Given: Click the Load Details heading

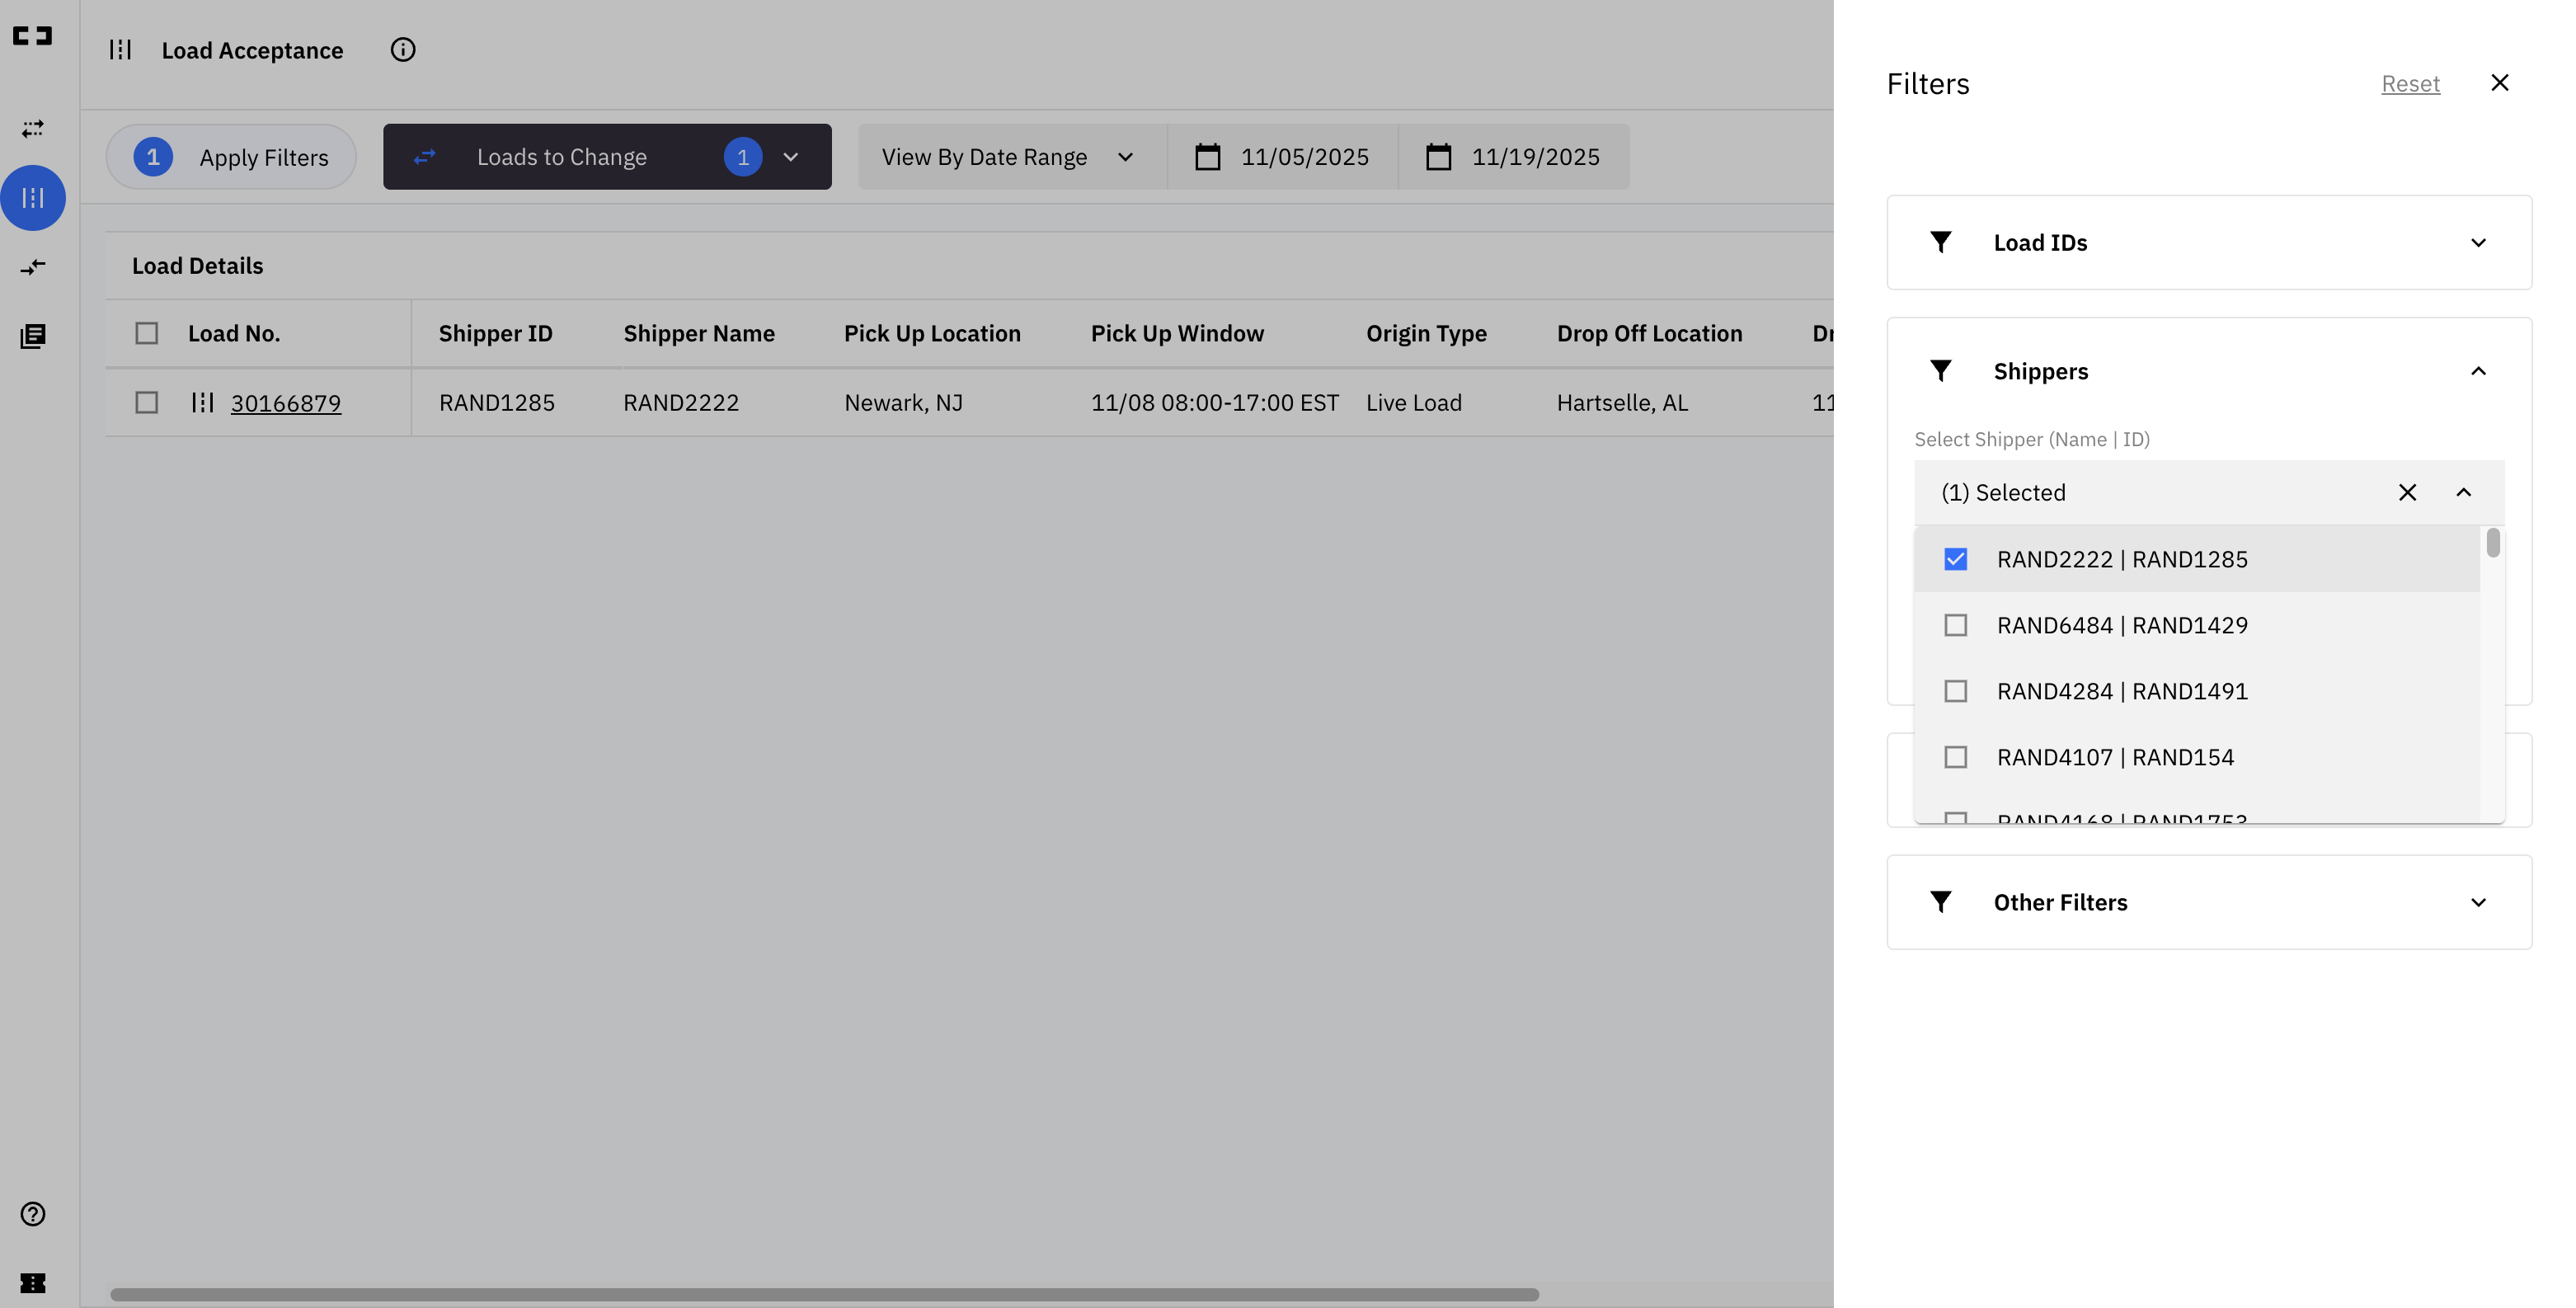Looking at the screenshot, I should coord(198,266).
